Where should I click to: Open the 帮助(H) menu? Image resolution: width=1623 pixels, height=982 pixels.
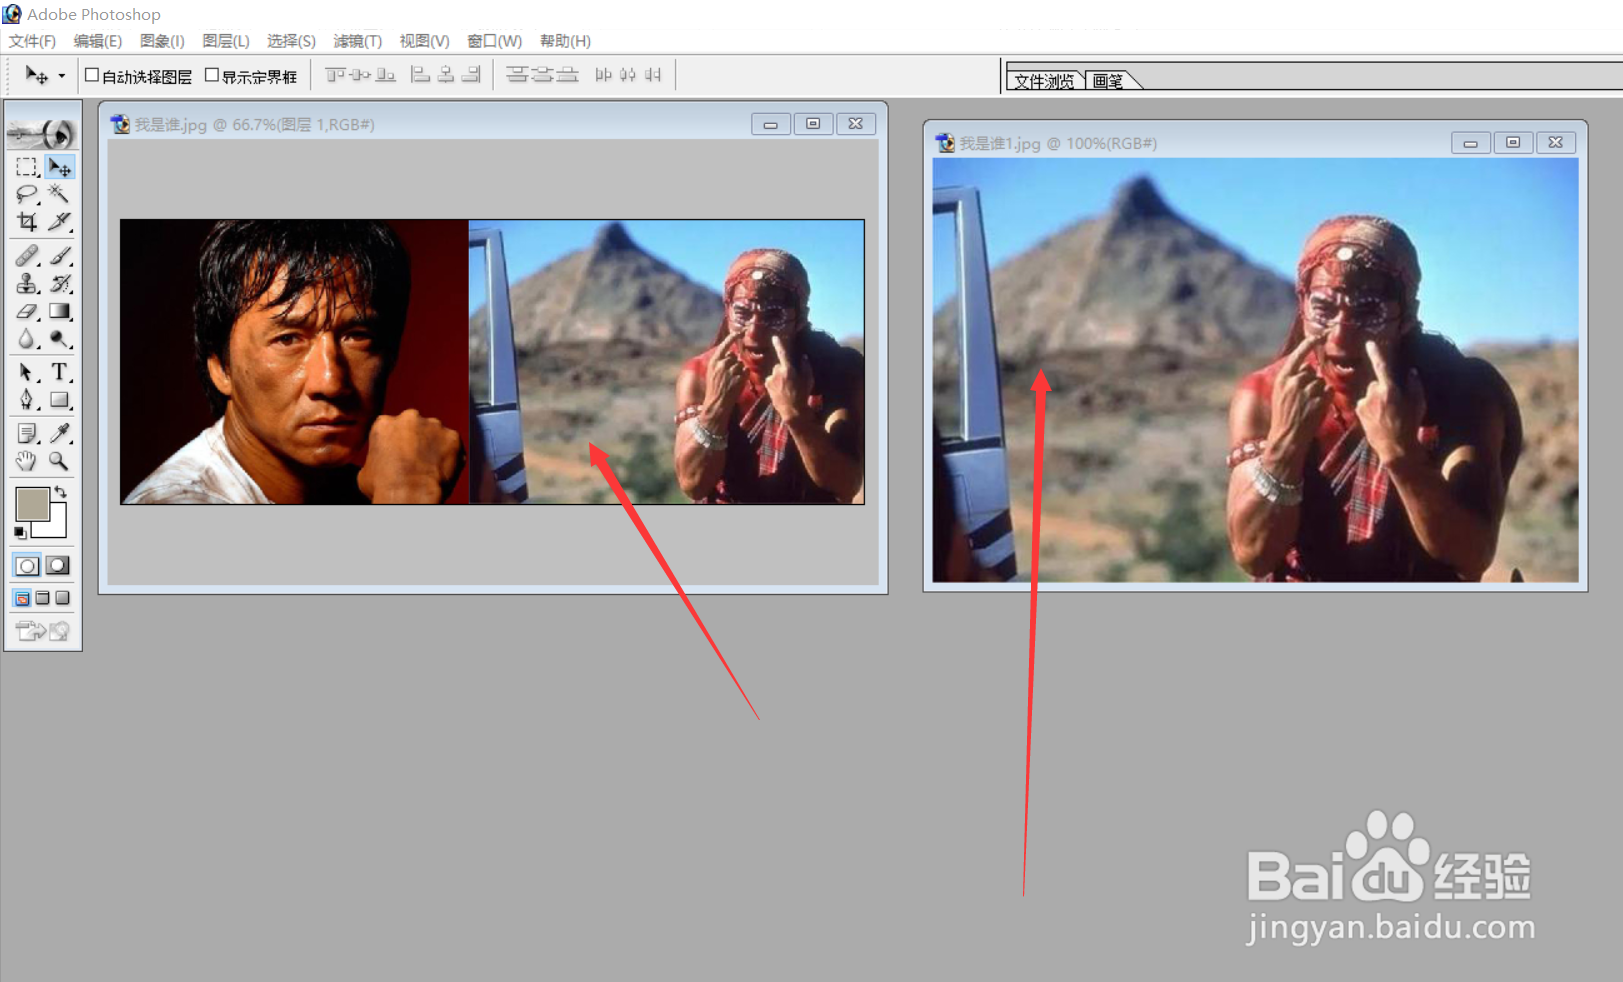[565, 41]
